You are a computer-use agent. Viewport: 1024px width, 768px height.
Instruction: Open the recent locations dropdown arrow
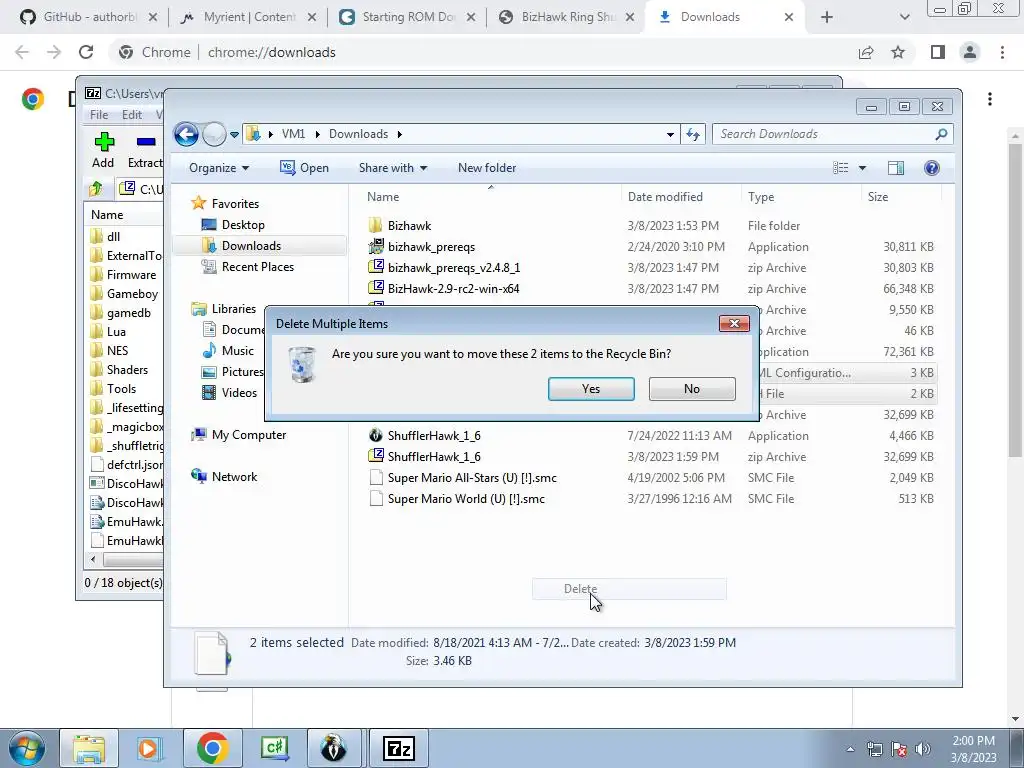[234, 135]
